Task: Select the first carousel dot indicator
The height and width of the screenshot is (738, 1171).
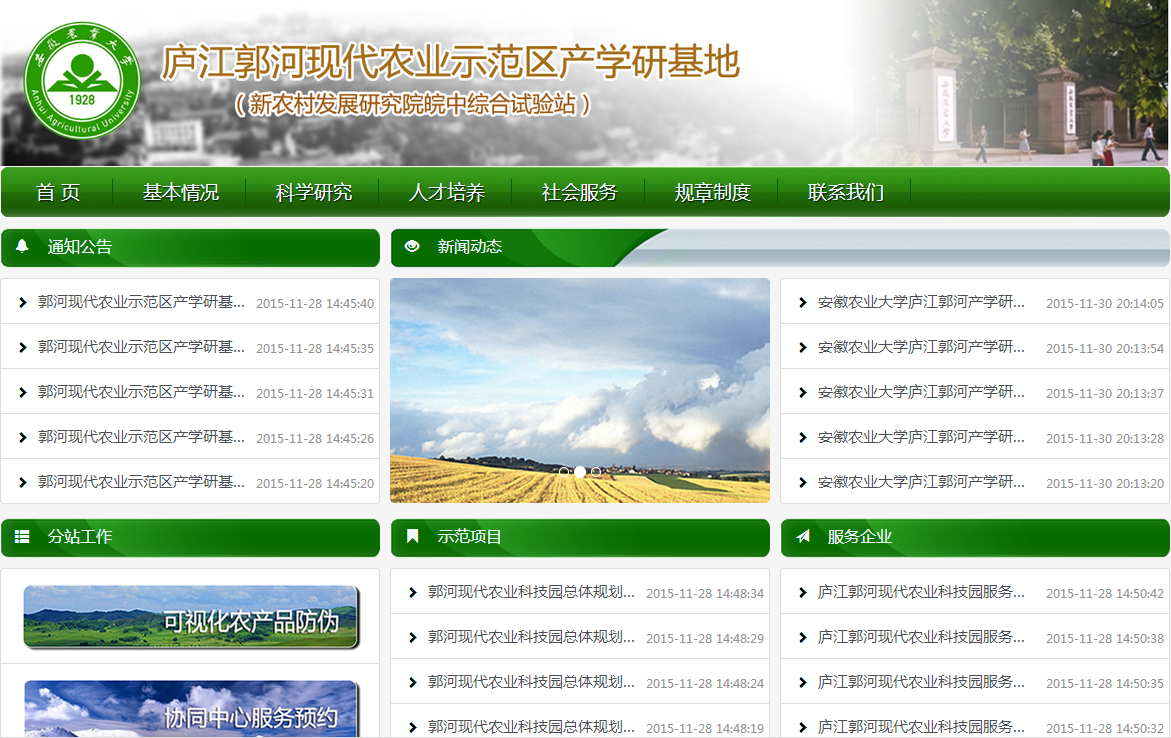Action: click(x=564, y=471)
